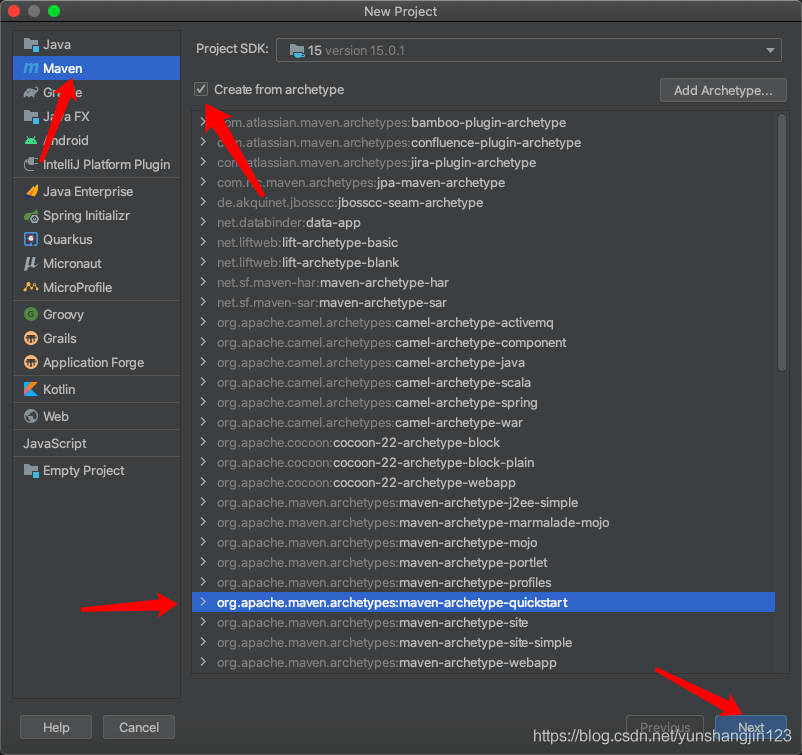Select maven-archetype-profiles archetype
The image size is (802, 755).
pos(483,582)
